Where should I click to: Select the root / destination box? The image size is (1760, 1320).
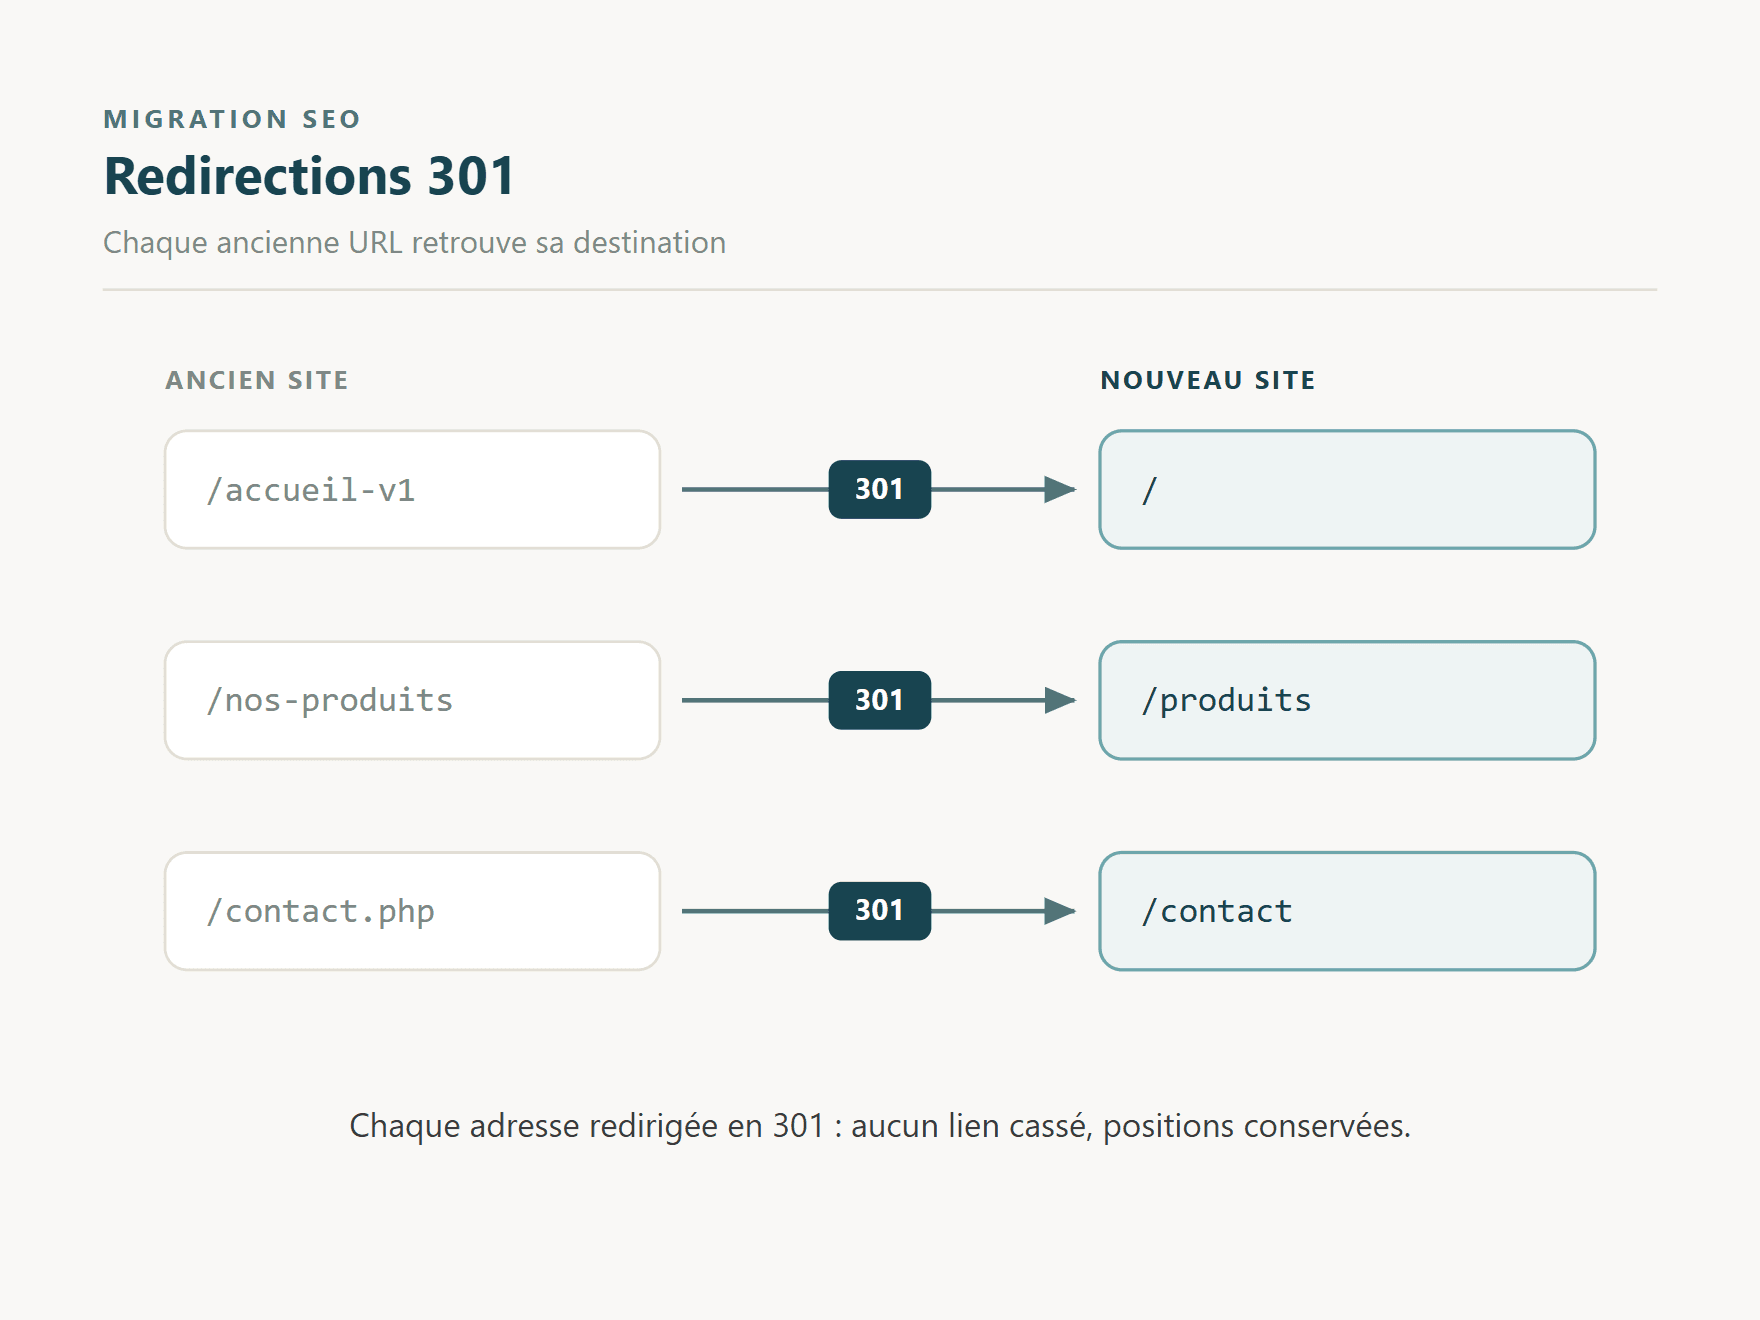coord(1347,490)
